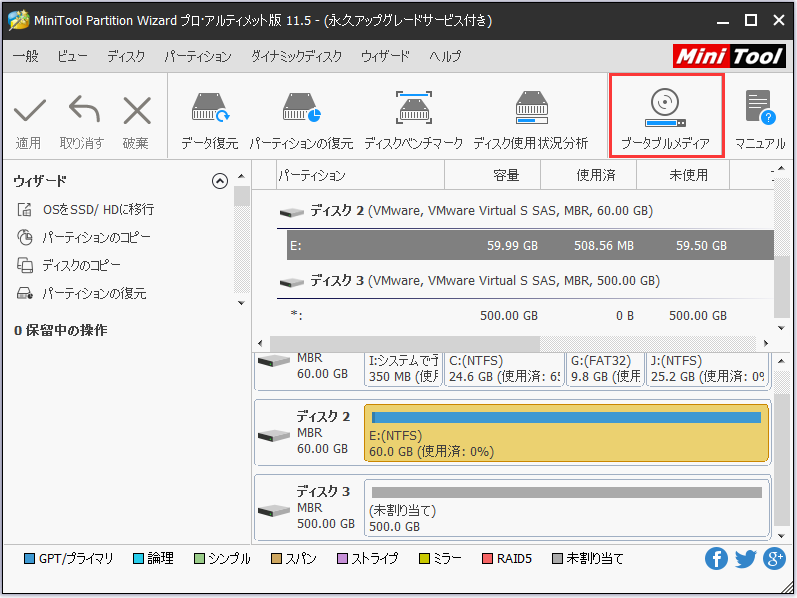The width and height of the screenshot is (797, 598).
Task: Click RAID5 legend color swatch
Action: click(487, 559)
